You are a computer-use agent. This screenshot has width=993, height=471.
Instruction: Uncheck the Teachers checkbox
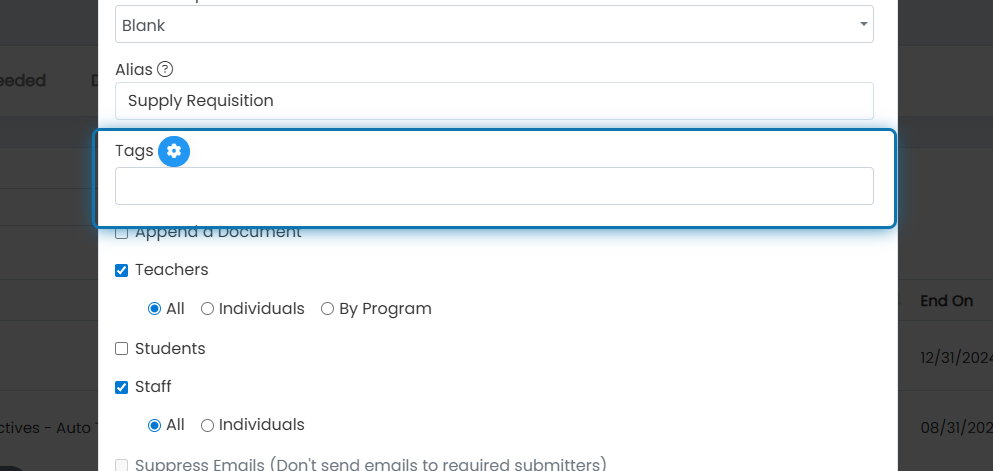(x=122, y=270)
